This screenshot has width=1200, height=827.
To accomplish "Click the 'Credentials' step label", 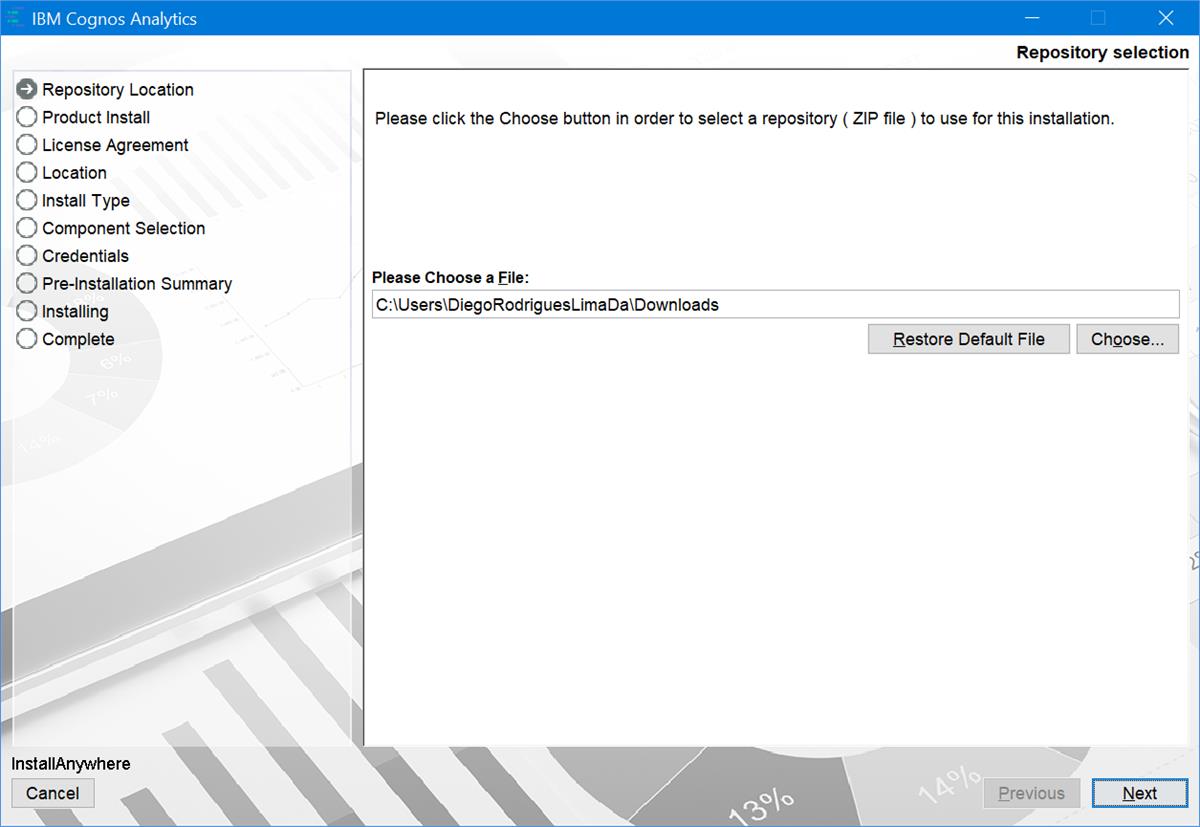I will tap(85, 256).
